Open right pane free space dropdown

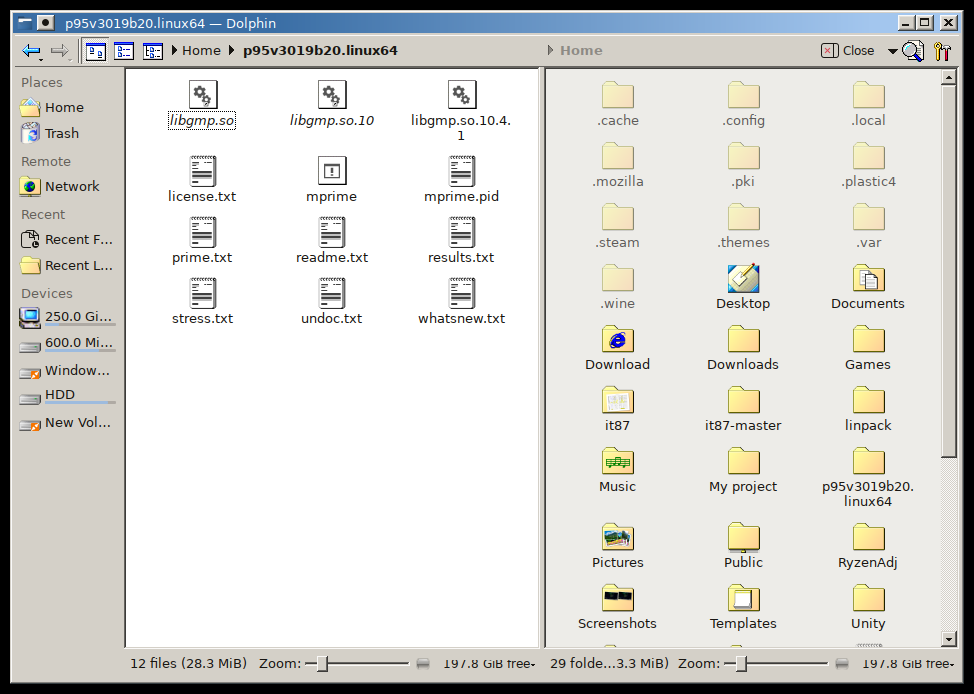coord(908,664)
